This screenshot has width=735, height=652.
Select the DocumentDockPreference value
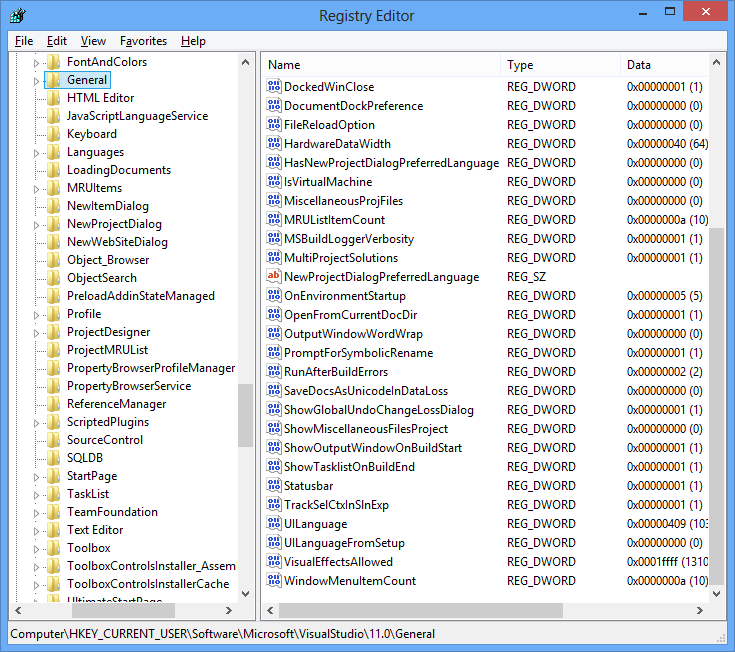click(353, 105)
